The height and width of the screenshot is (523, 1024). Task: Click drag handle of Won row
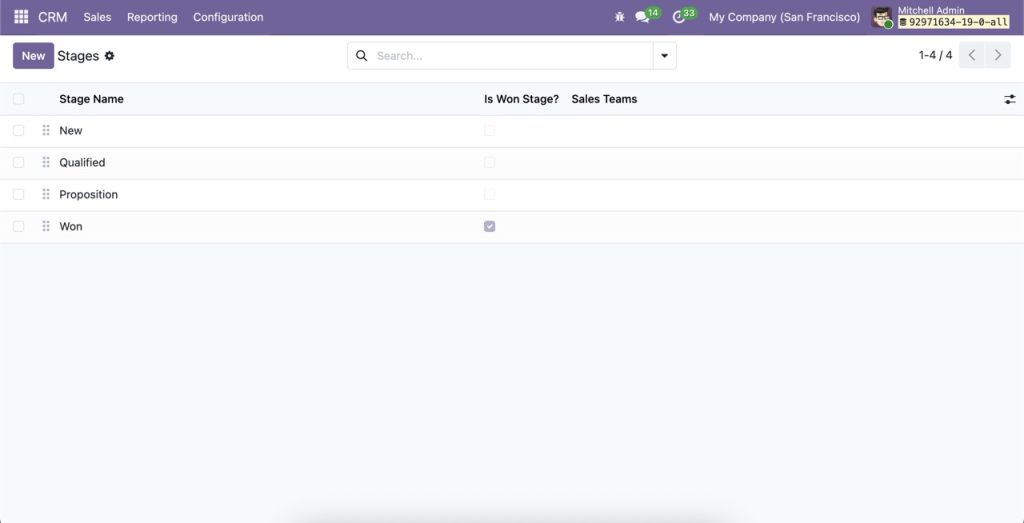coord(46,226)
